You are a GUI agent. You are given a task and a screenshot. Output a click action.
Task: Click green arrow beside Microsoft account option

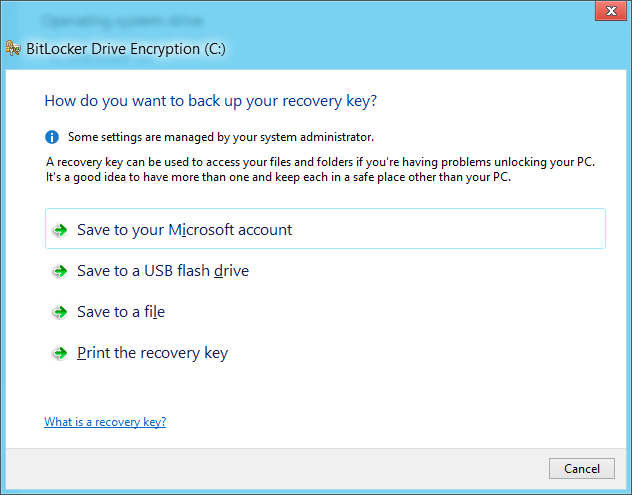[60, 230]
